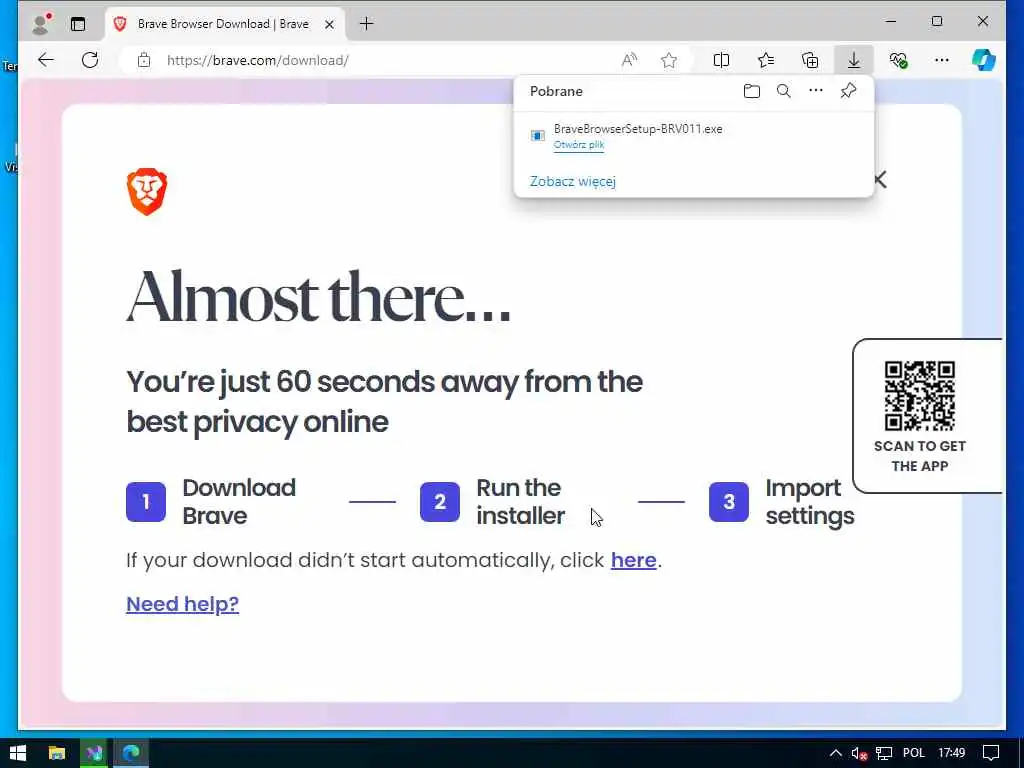Reload the current page
Image resolution: width=1024 pixels, height=768 pixels.
coord(90,60)
